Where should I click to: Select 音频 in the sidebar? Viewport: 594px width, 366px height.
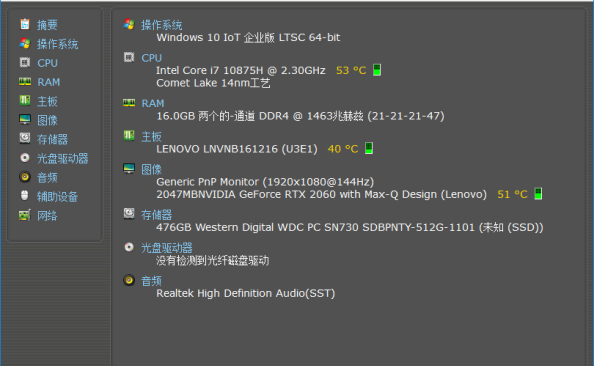(x=47, y=177)
